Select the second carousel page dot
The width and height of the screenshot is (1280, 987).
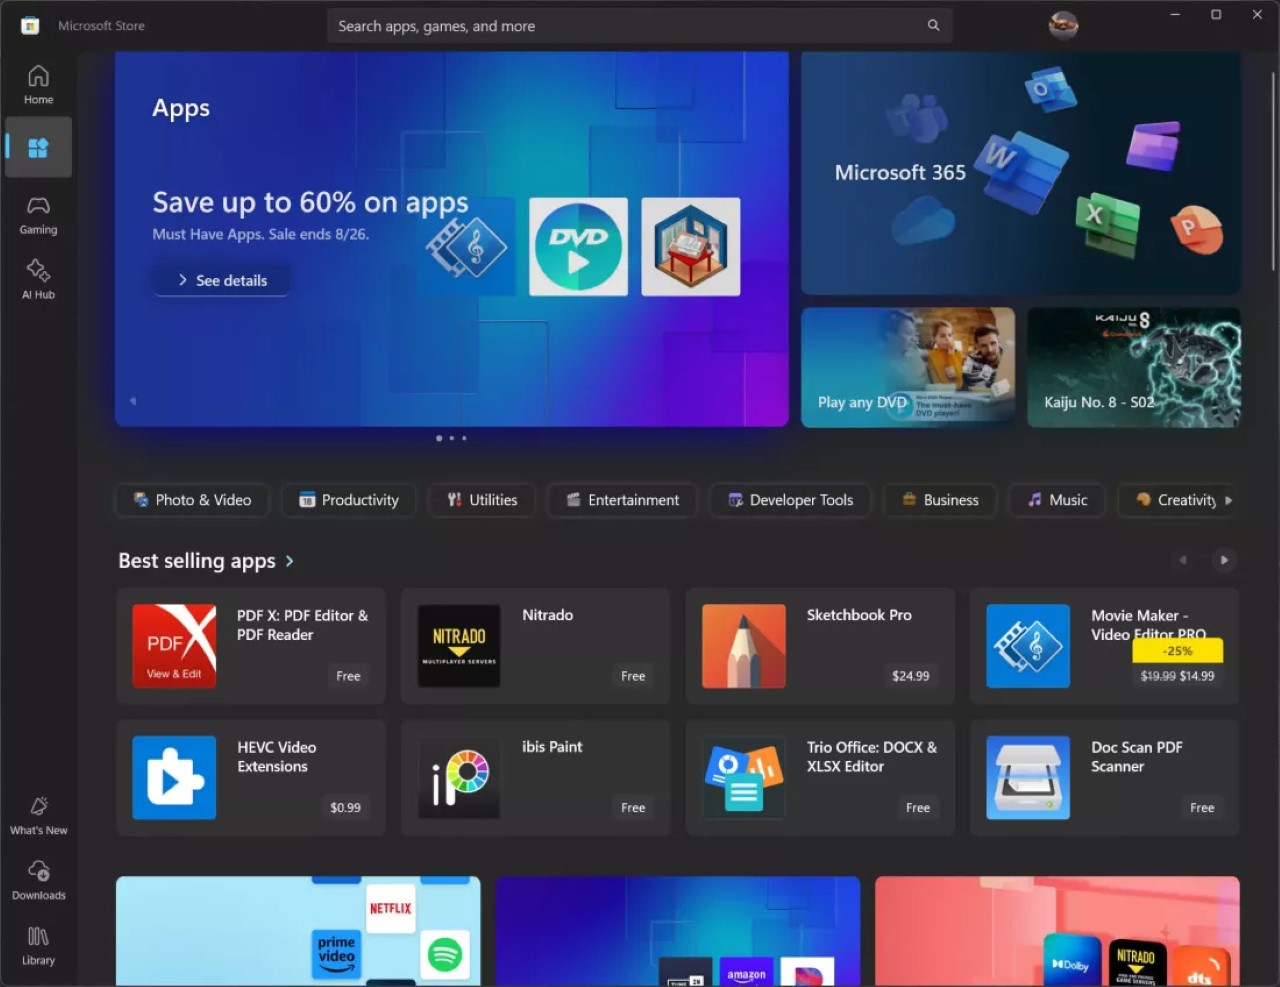(x=451, y=438)
